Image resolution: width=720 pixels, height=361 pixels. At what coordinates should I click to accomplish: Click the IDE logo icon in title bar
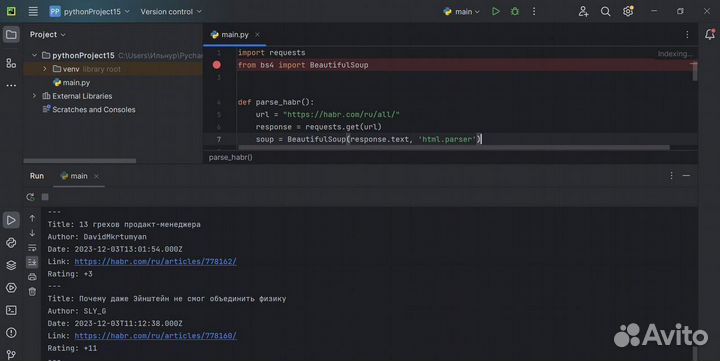pyautogui.click(x=11, y=11)
